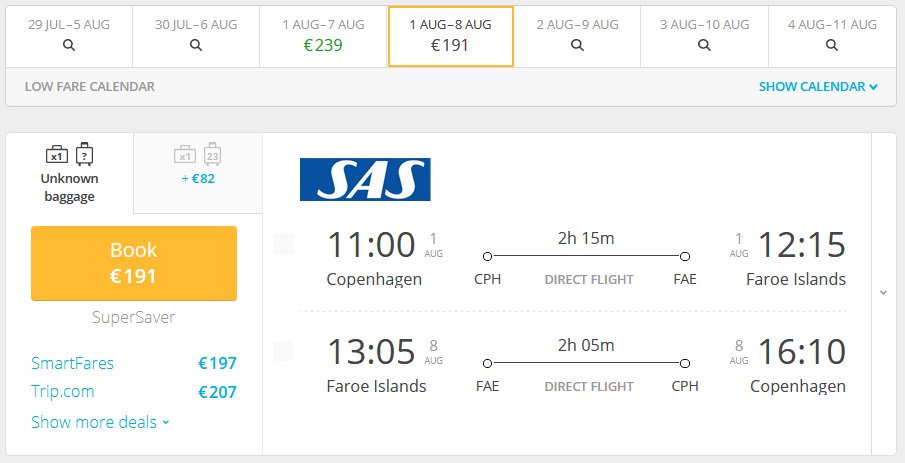Search prices for 2 Aug–9 Aug dates

coord(577,45)
